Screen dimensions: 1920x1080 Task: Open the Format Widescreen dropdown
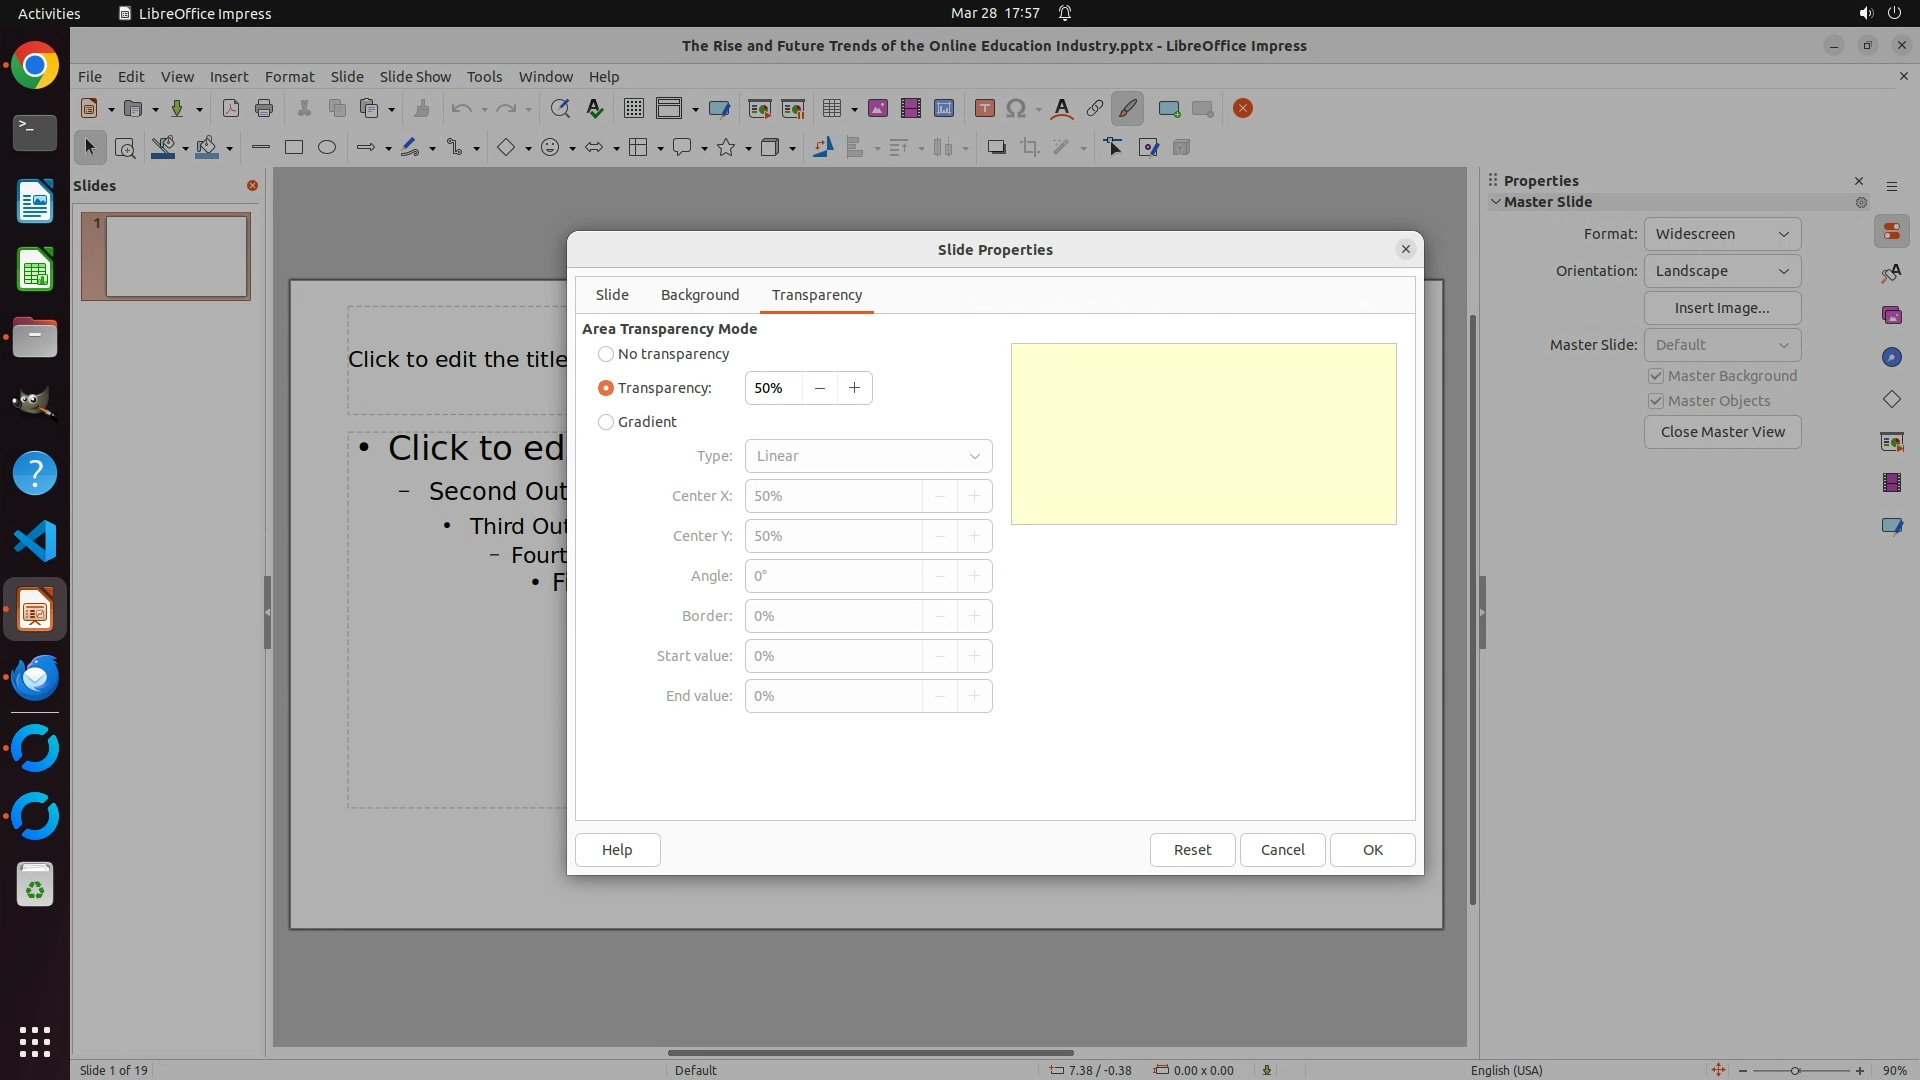coord(1722,234)
